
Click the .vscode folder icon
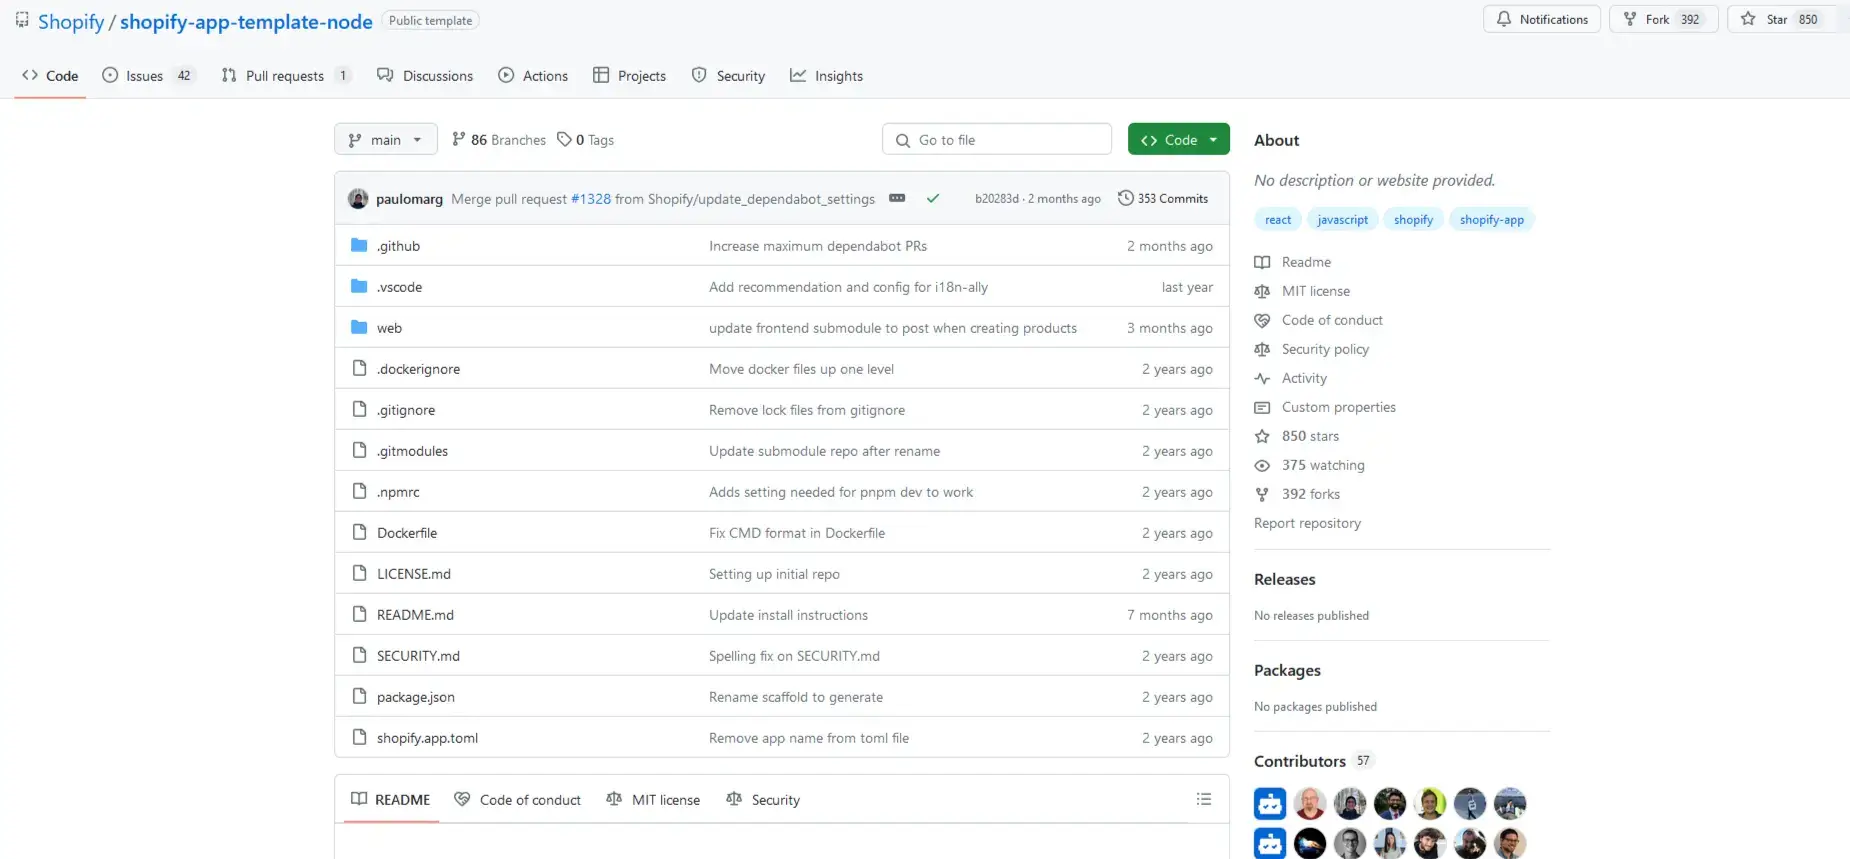pyautogui.click(x=359, y=287)
